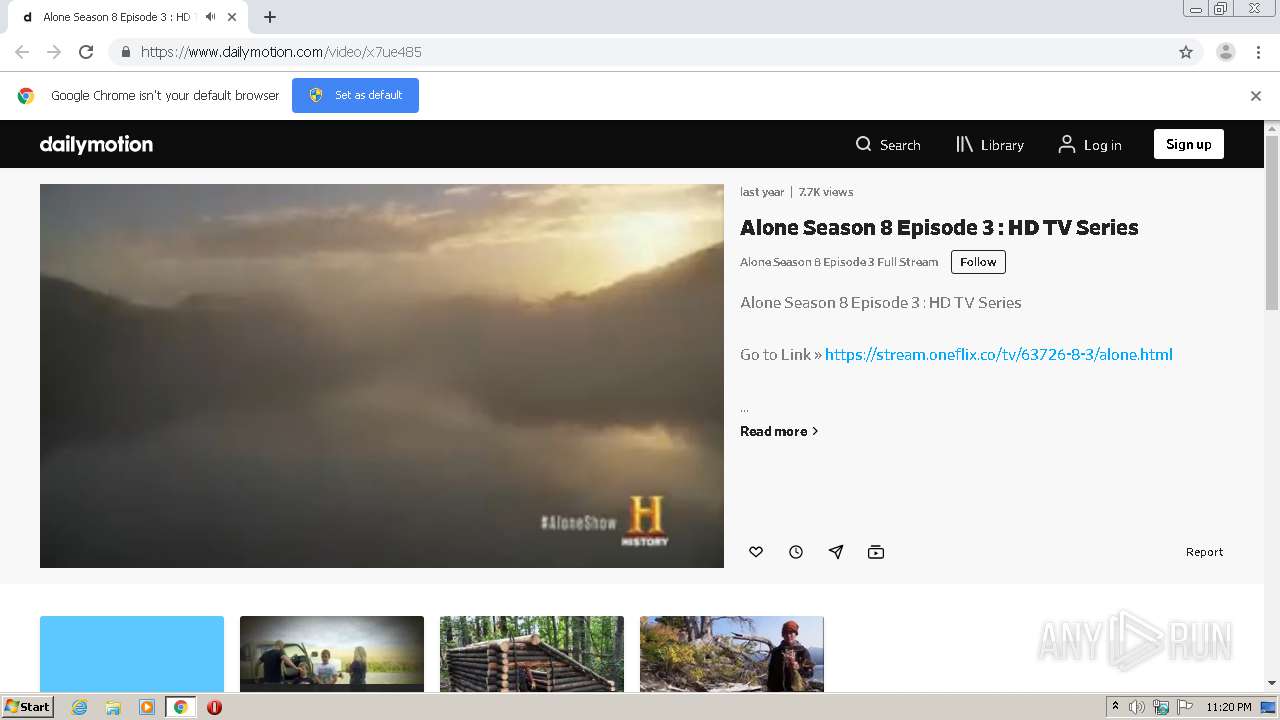Show hidden tray icons arrow

[x=1115, y=706]
